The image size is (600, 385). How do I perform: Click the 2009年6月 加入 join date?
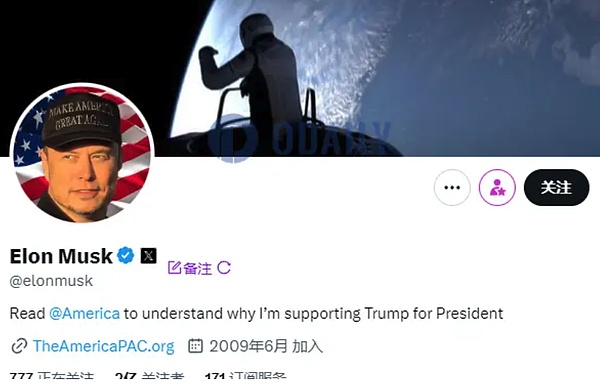pyautogui.click(x=266, y=346)
